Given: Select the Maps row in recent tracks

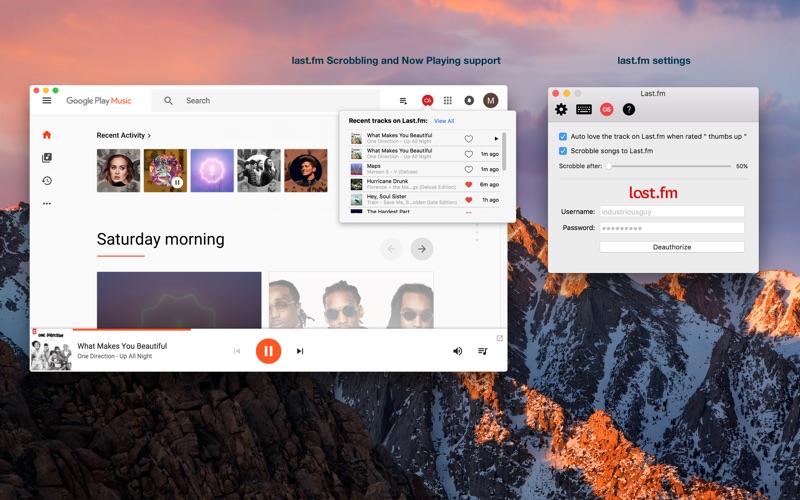Looking at the screenshot, I should [424, 169].
